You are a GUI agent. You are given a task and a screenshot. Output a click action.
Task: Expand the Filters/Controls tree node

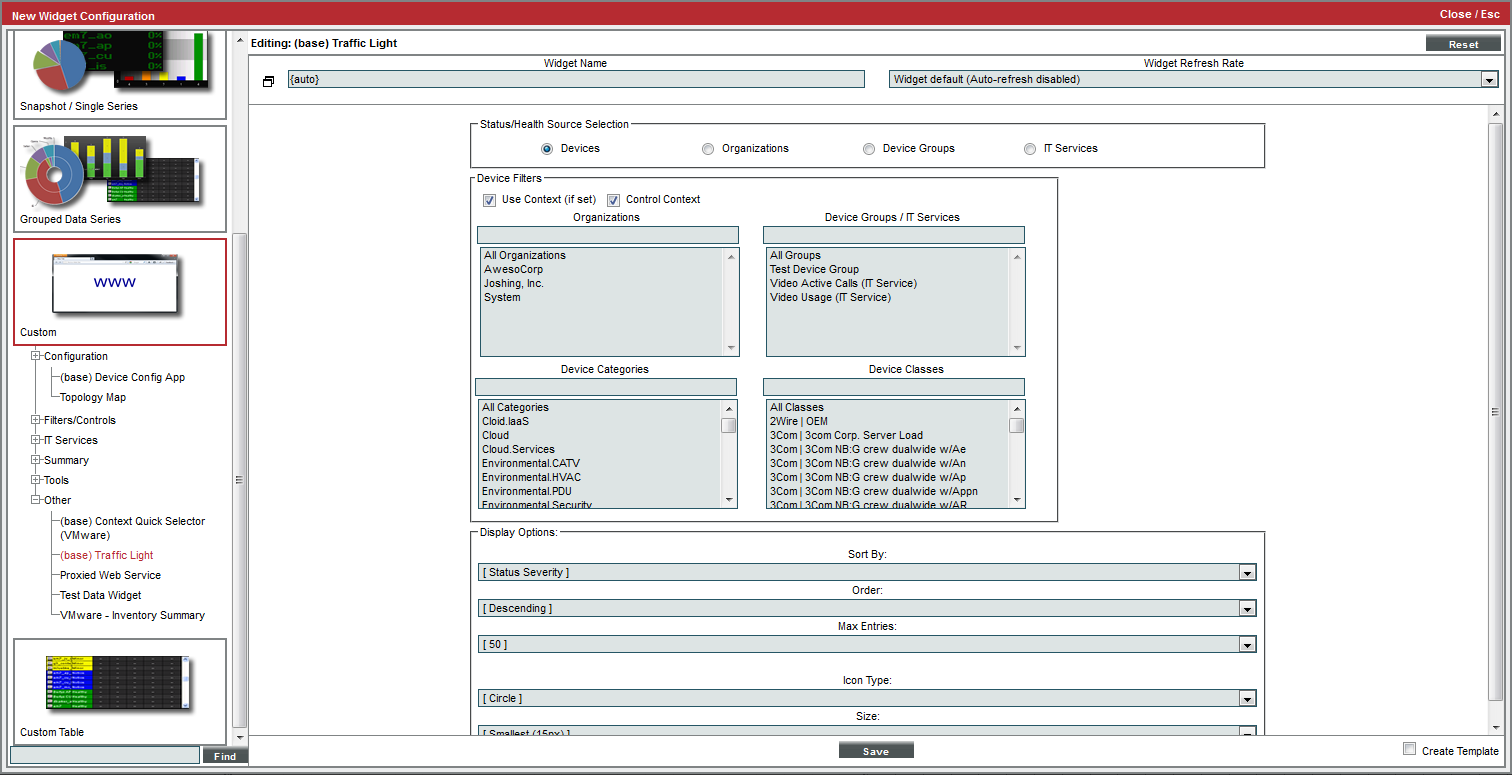[36, 420]
